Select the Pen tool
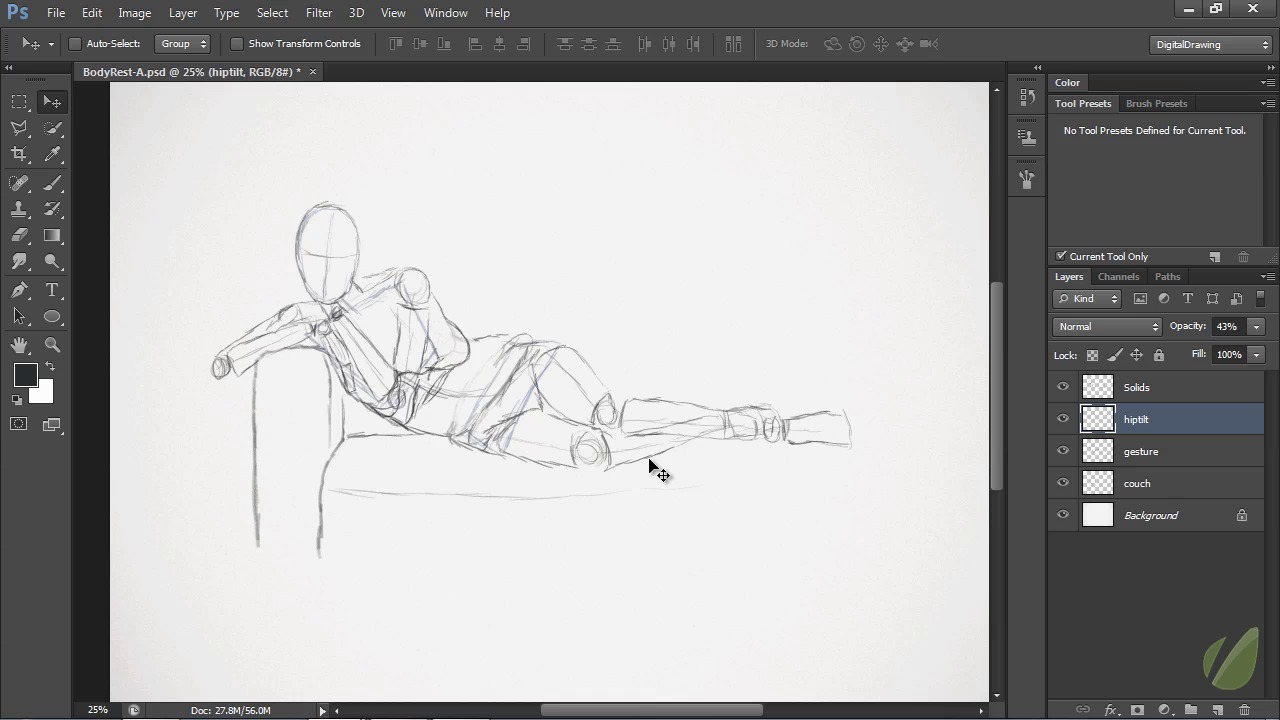 pyautogui.click(x=19, y=290)
